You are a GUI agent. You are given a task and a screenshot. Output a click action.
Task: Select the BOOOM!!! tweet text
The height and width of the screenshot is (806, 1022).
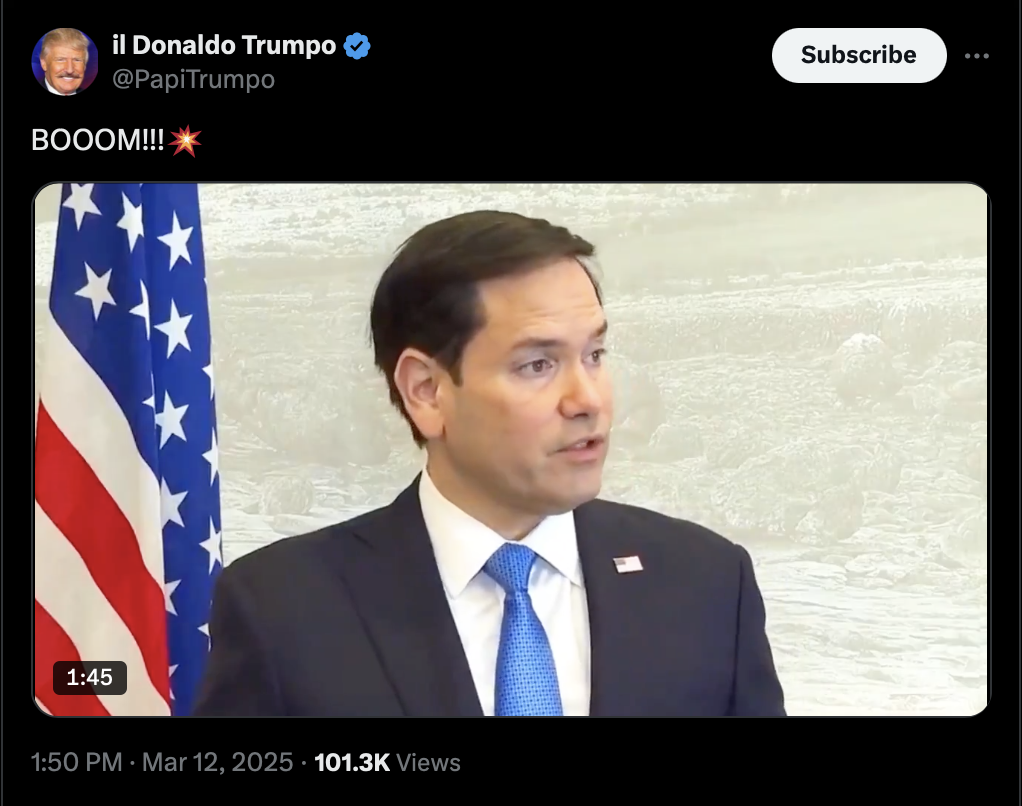tap(98, 140)
